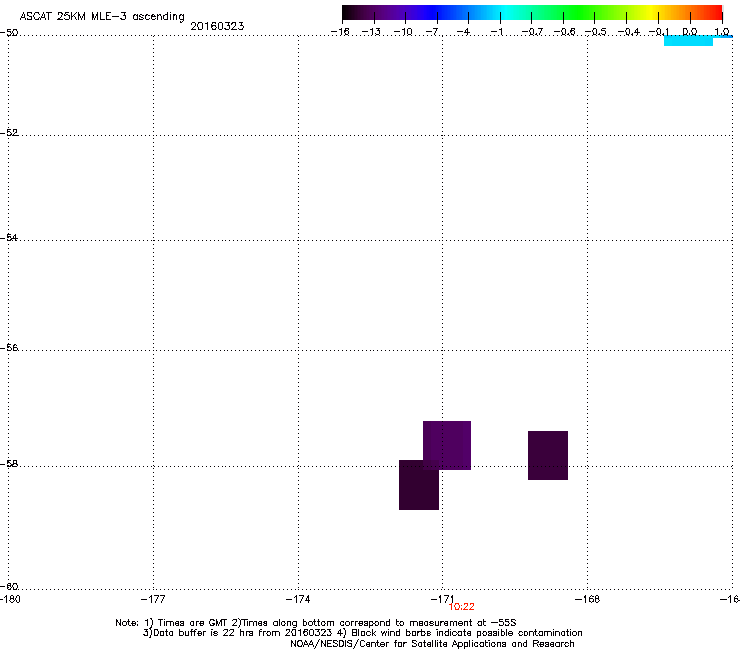Click the dark data cell near -169 longitude

coord(548,456)
